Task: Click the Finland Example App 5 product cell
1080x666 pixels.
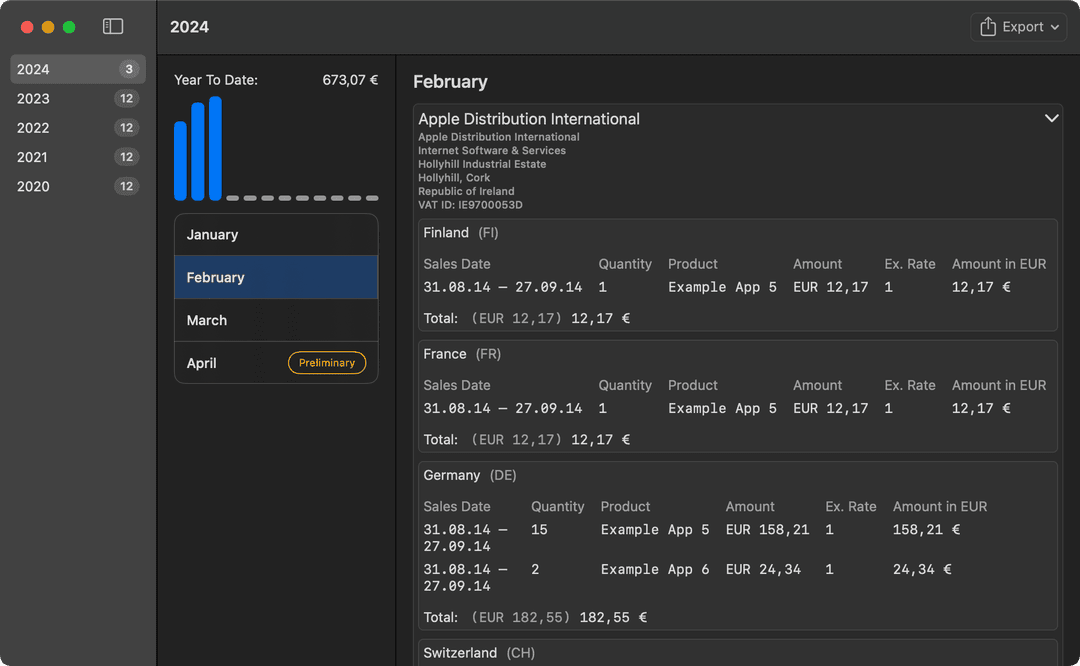Action: click(723, 287)
